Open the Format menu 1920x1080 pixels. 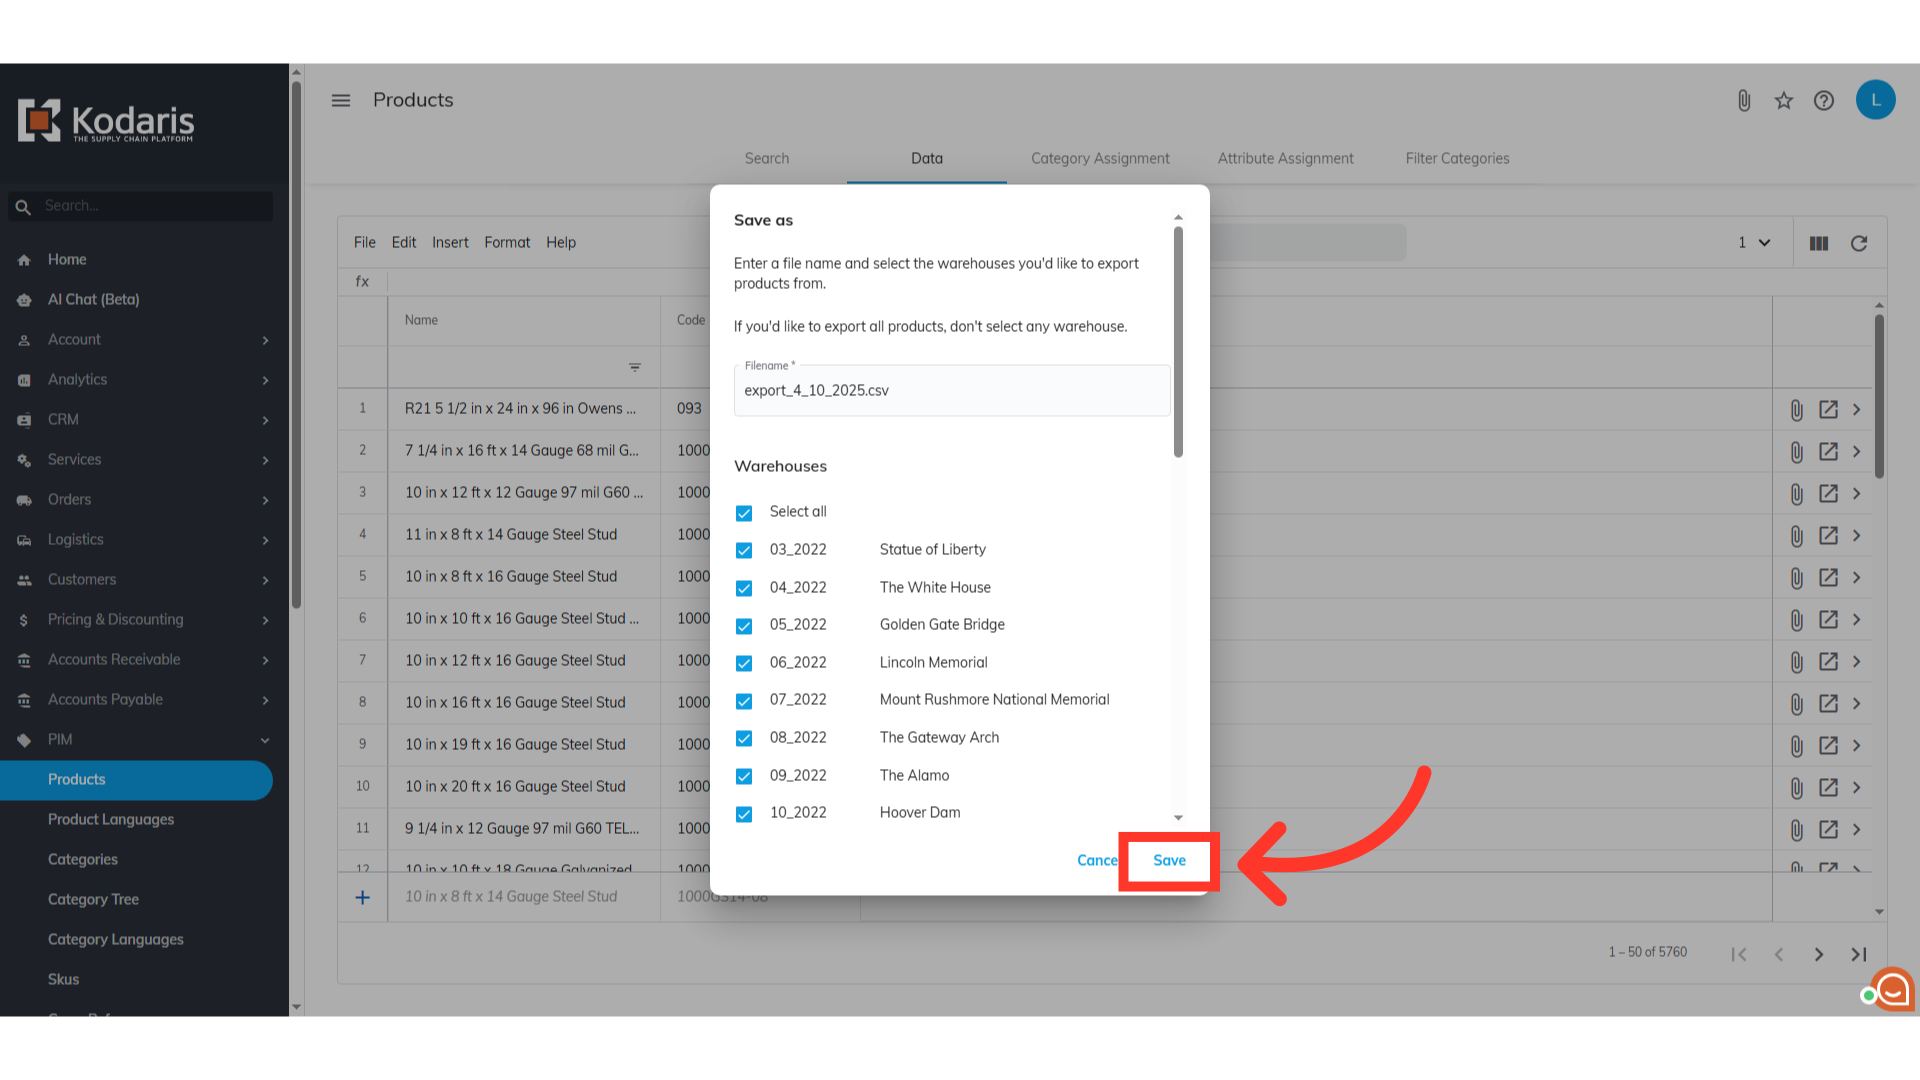coord(507,242)
